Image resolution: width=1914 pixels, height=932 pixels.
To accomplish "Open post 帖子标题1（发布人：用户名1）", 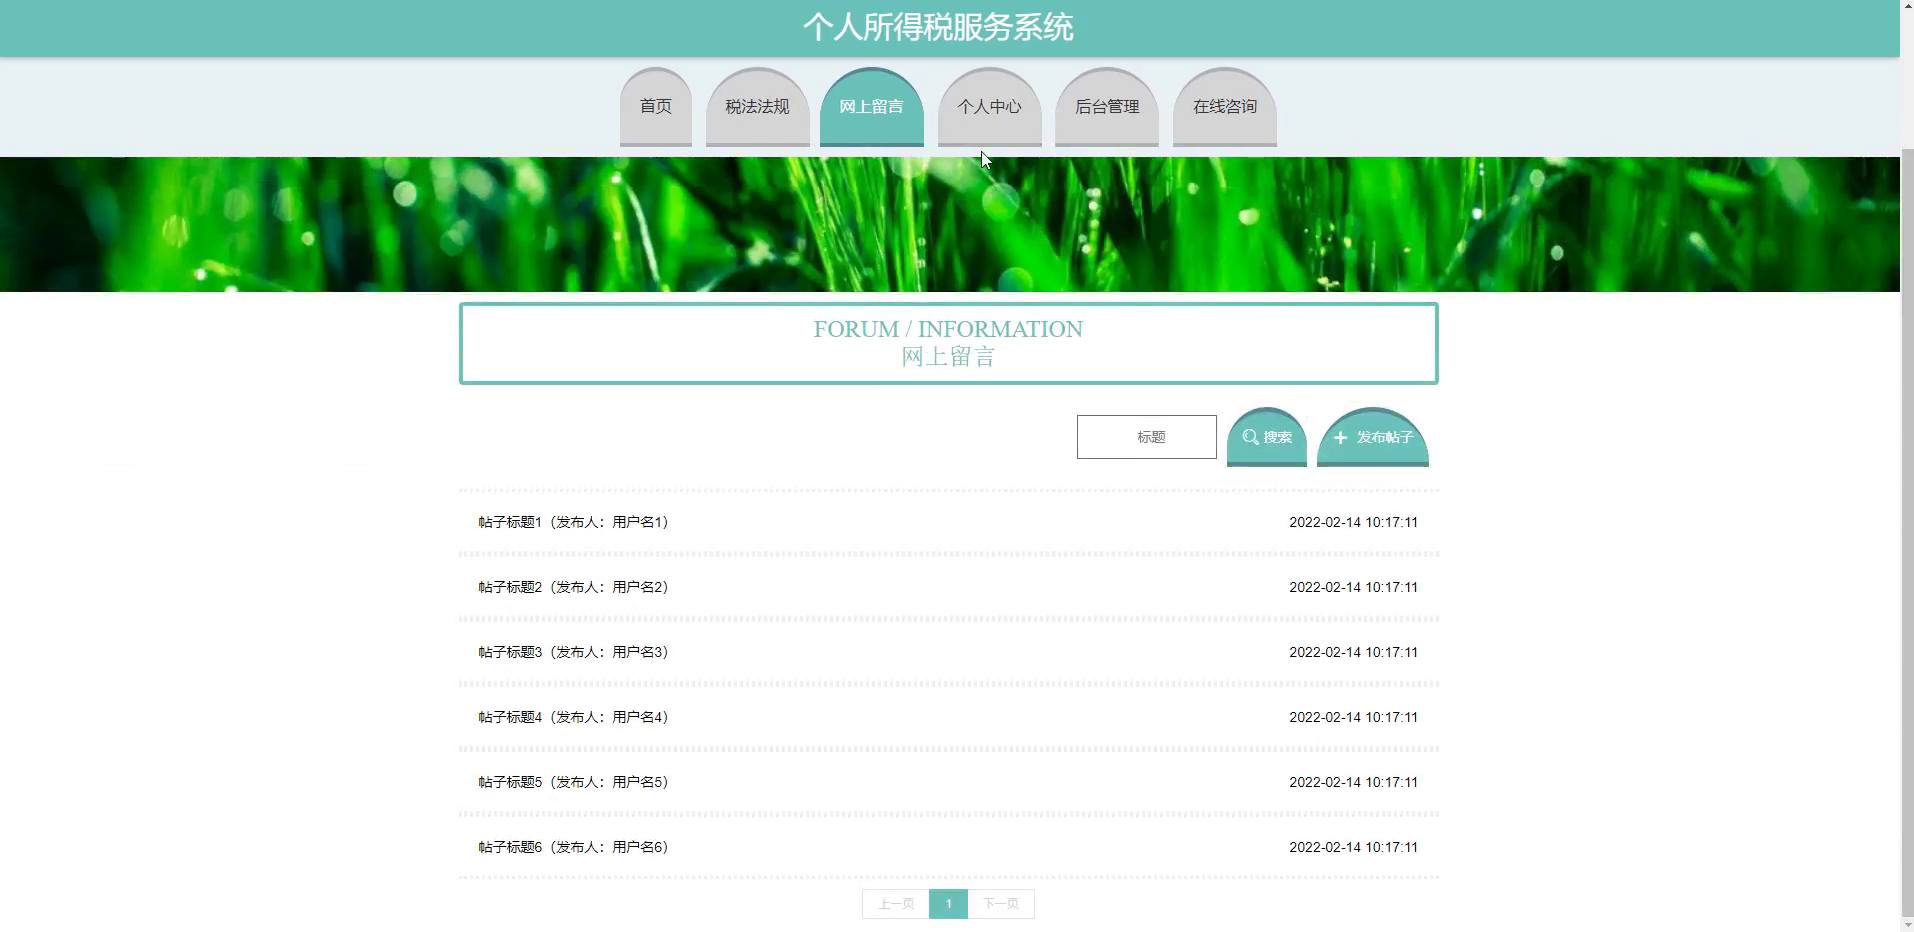I will pos(573,522).
